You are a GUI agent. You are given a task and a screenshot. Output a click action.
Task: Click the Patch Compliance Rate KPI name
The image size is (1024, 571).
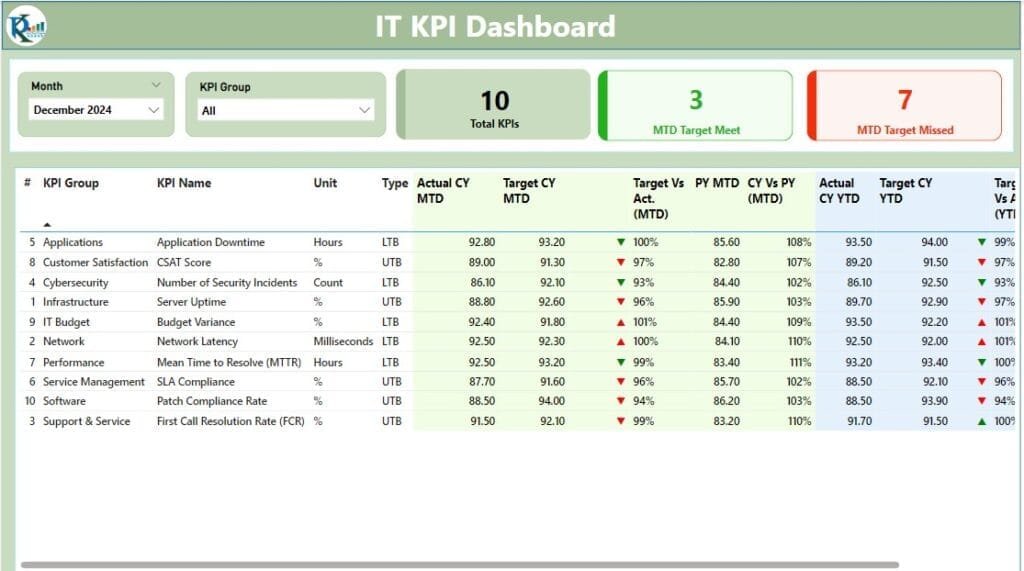[212, 401]
